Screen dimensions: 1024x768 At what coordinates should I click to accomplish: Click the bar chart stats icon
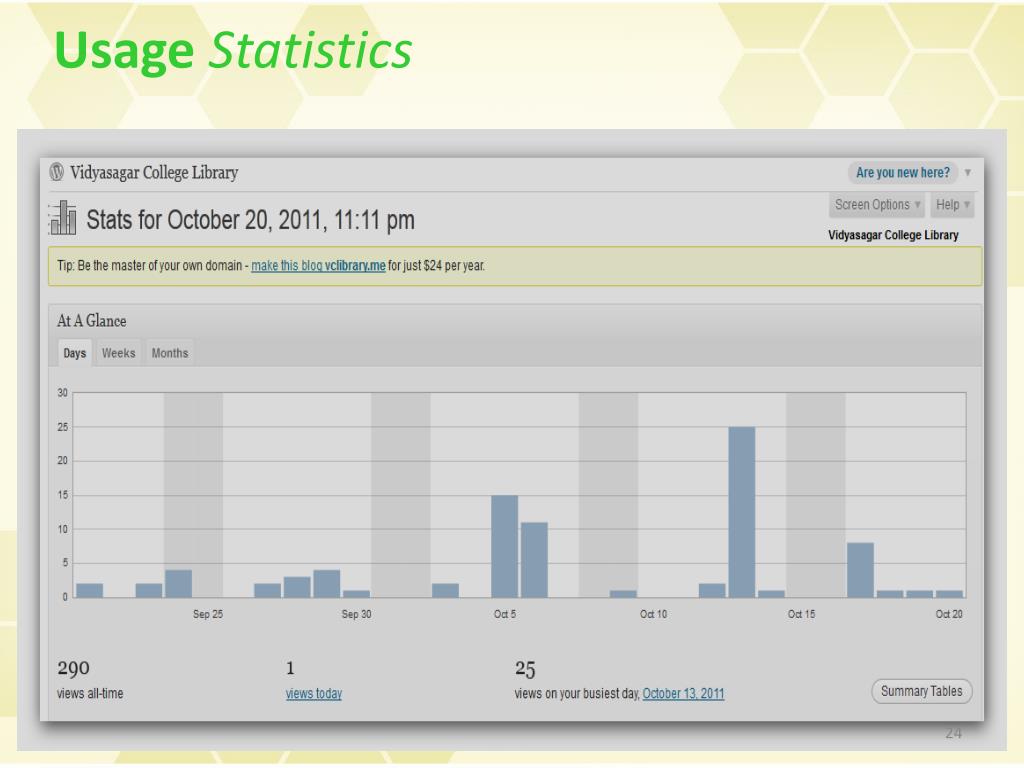[x=63, y=218]
